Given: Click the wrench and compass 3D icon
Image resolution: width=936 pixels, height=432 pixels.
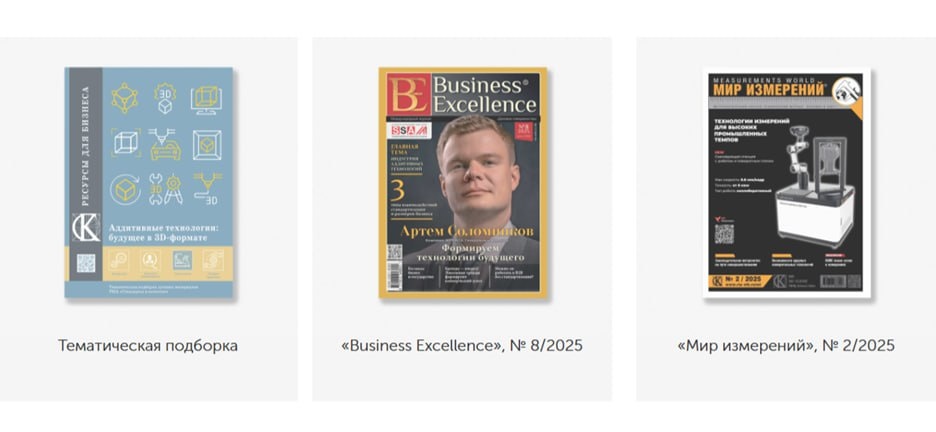Looking at the screenshot, I should point(165,189).
